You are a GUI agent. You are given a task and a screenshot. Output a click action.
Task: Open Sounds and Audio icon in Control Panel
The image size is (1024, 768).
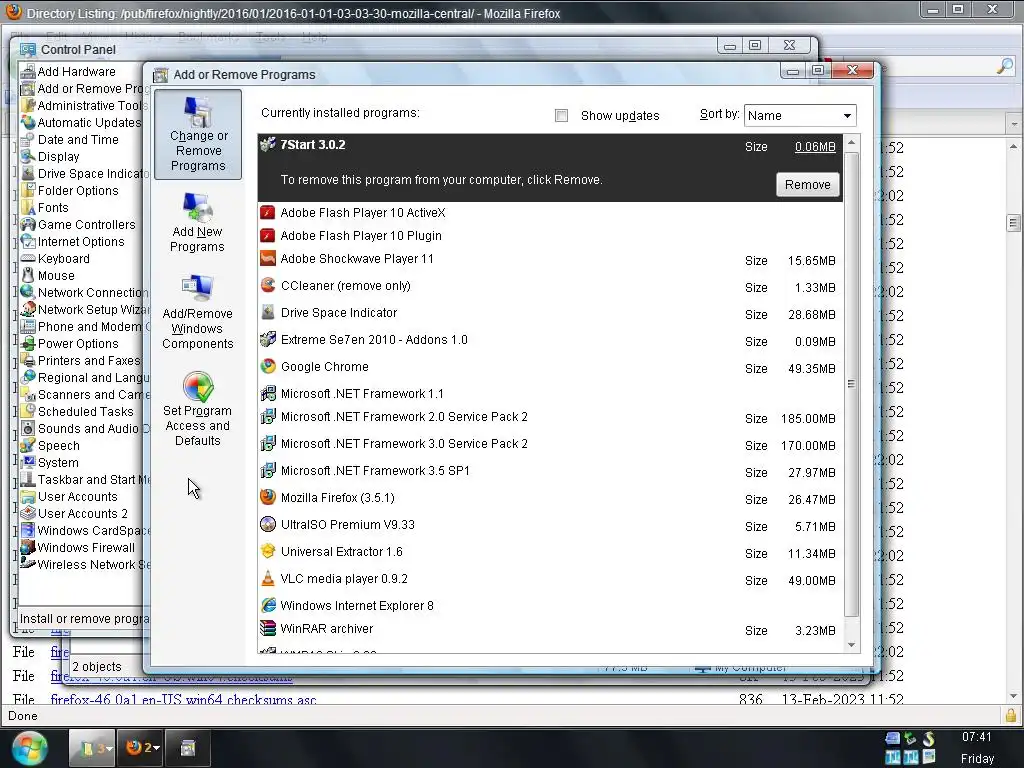27,428
